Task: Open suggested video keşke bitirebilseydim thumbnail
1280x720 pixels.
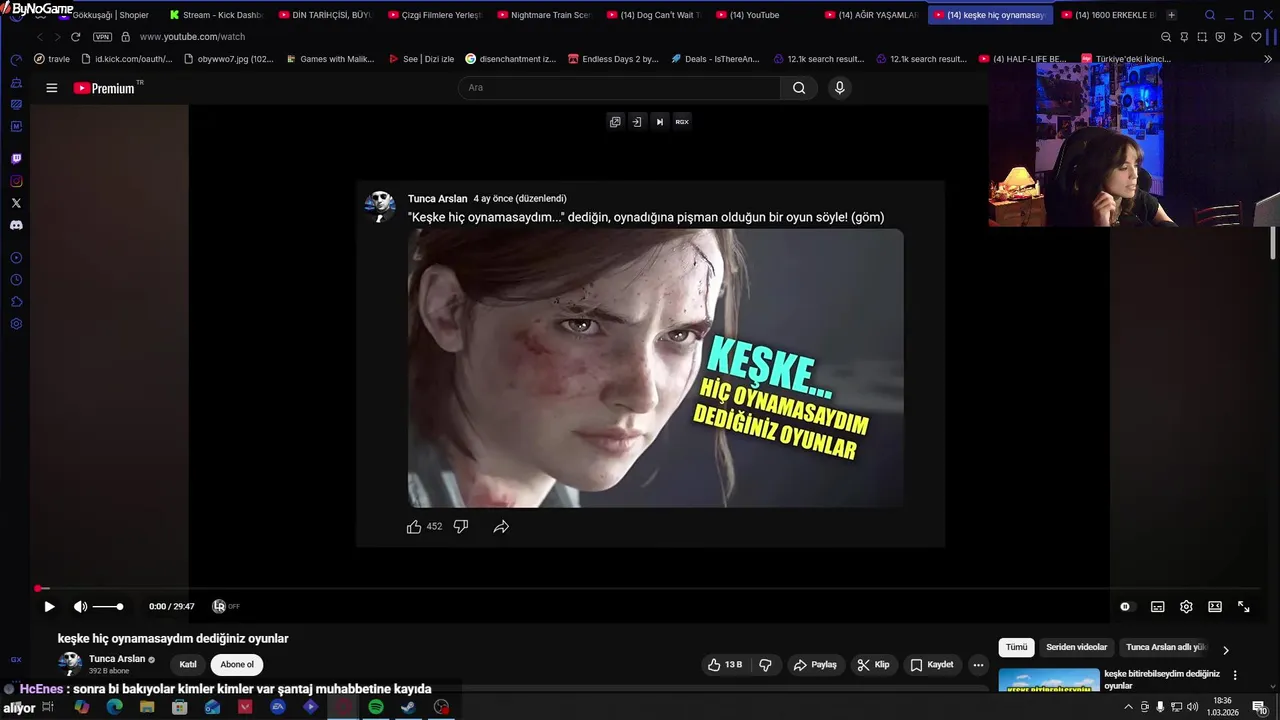Action: pos(1049,680)
